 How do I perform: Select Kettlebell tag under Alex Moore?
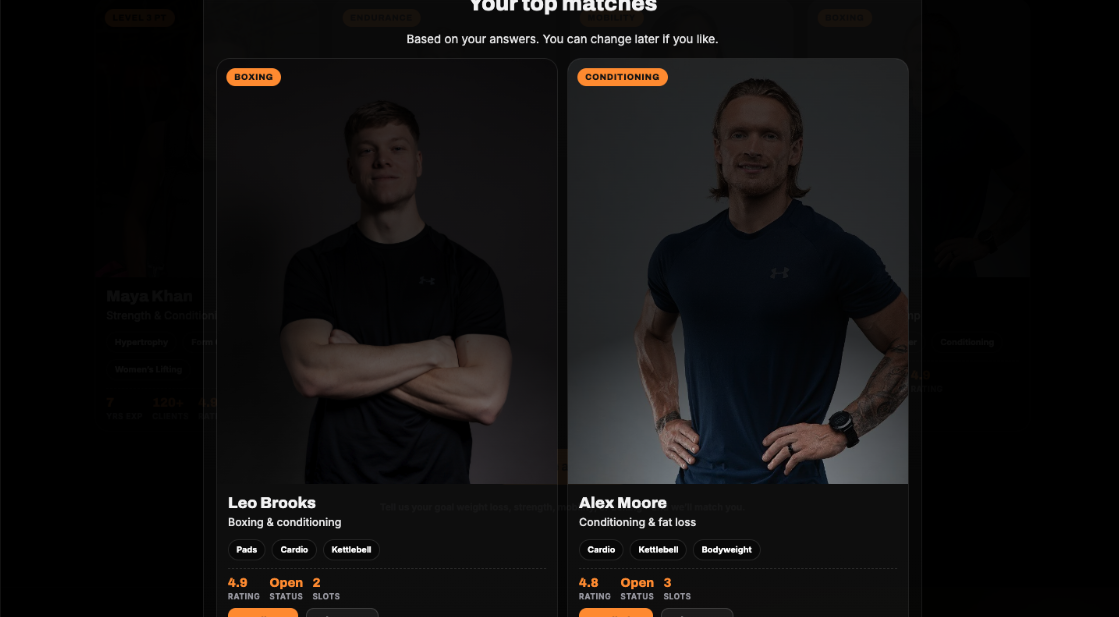click(x=658, y=550)
